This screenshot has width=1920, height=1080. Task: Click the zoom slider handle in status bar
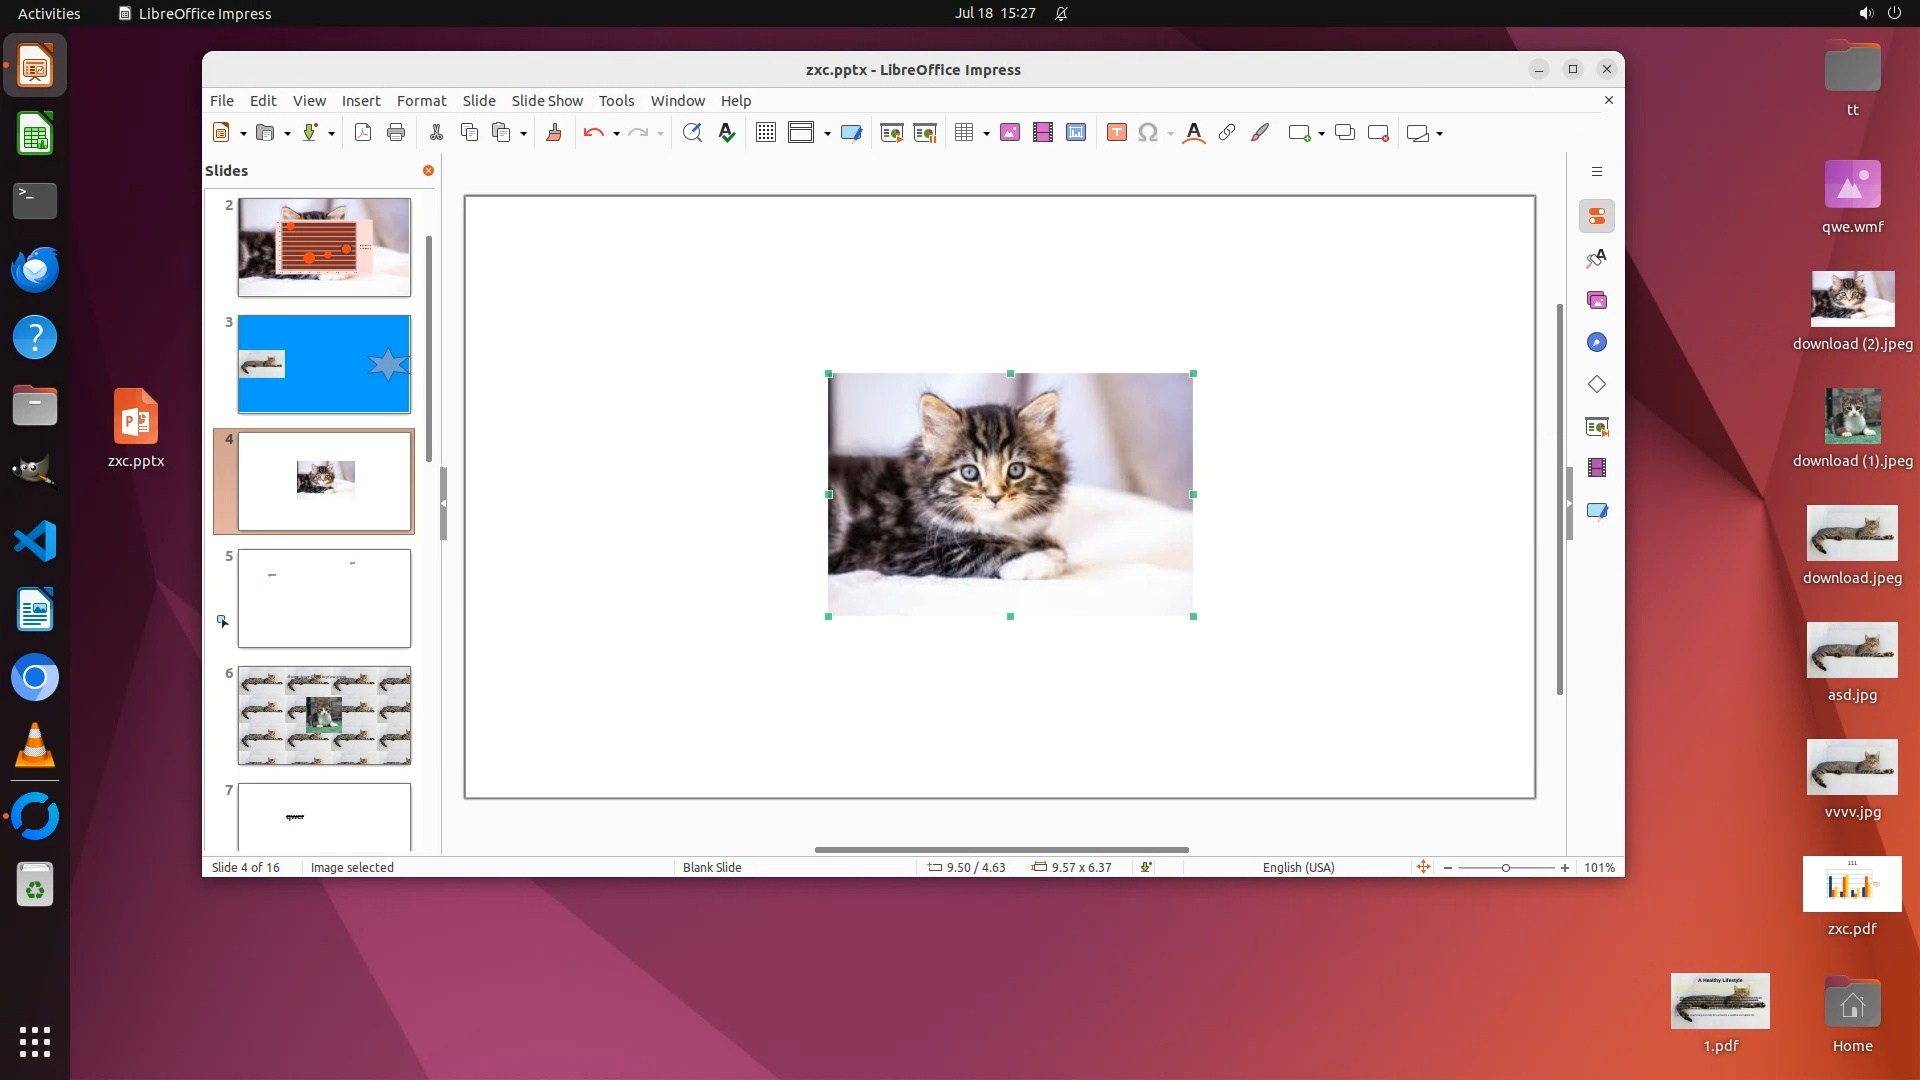coord(1506,868)
